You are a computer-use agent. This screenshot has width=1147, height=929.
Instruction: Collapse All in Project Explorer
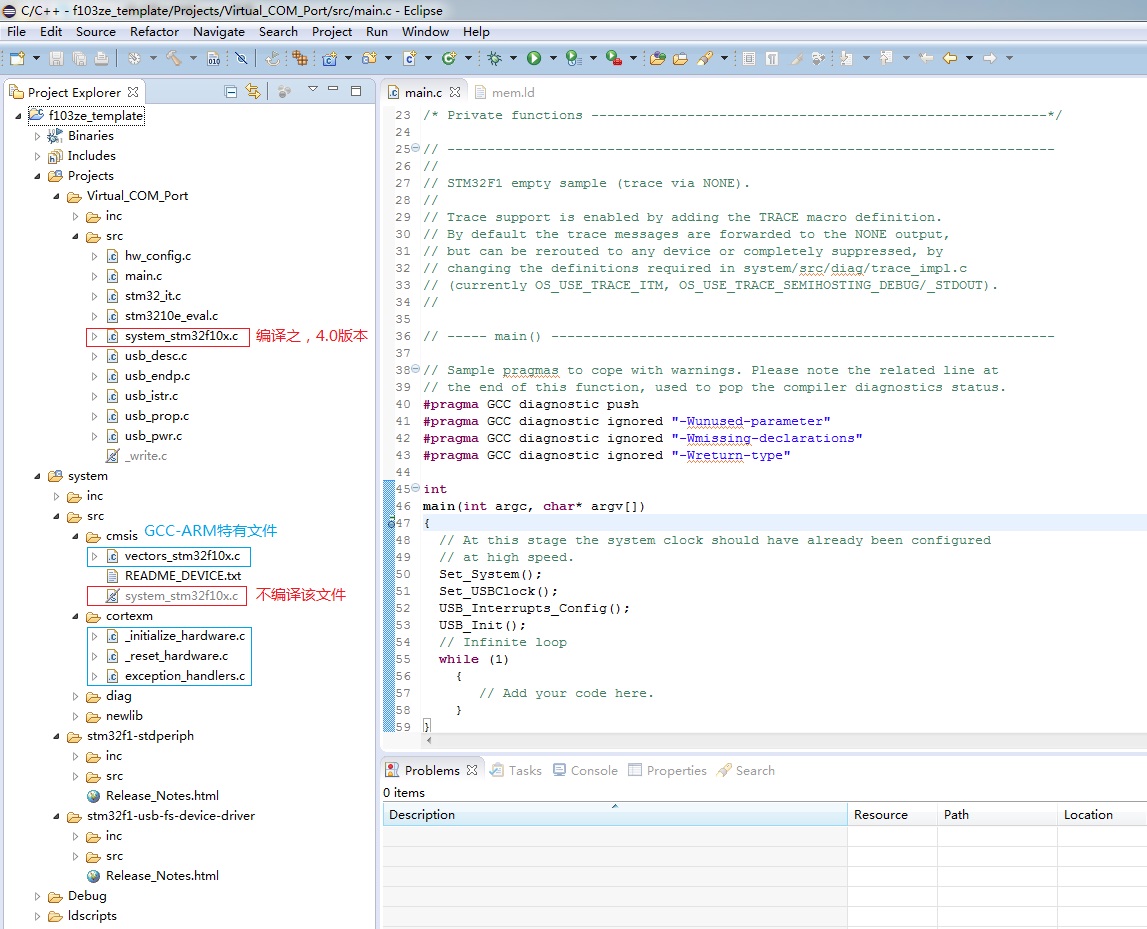[x=230, y=91]
